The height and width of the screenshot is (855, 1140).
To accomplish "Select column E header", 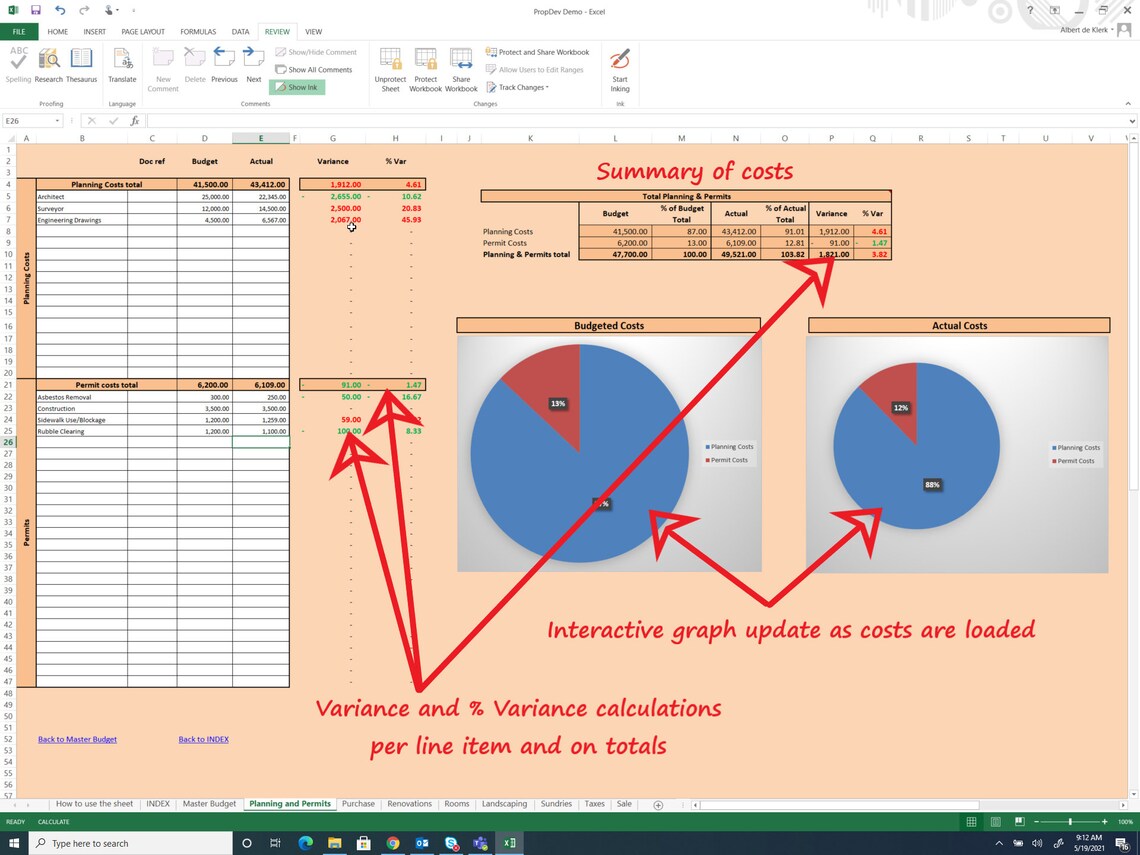I will (x=261, y=138).
